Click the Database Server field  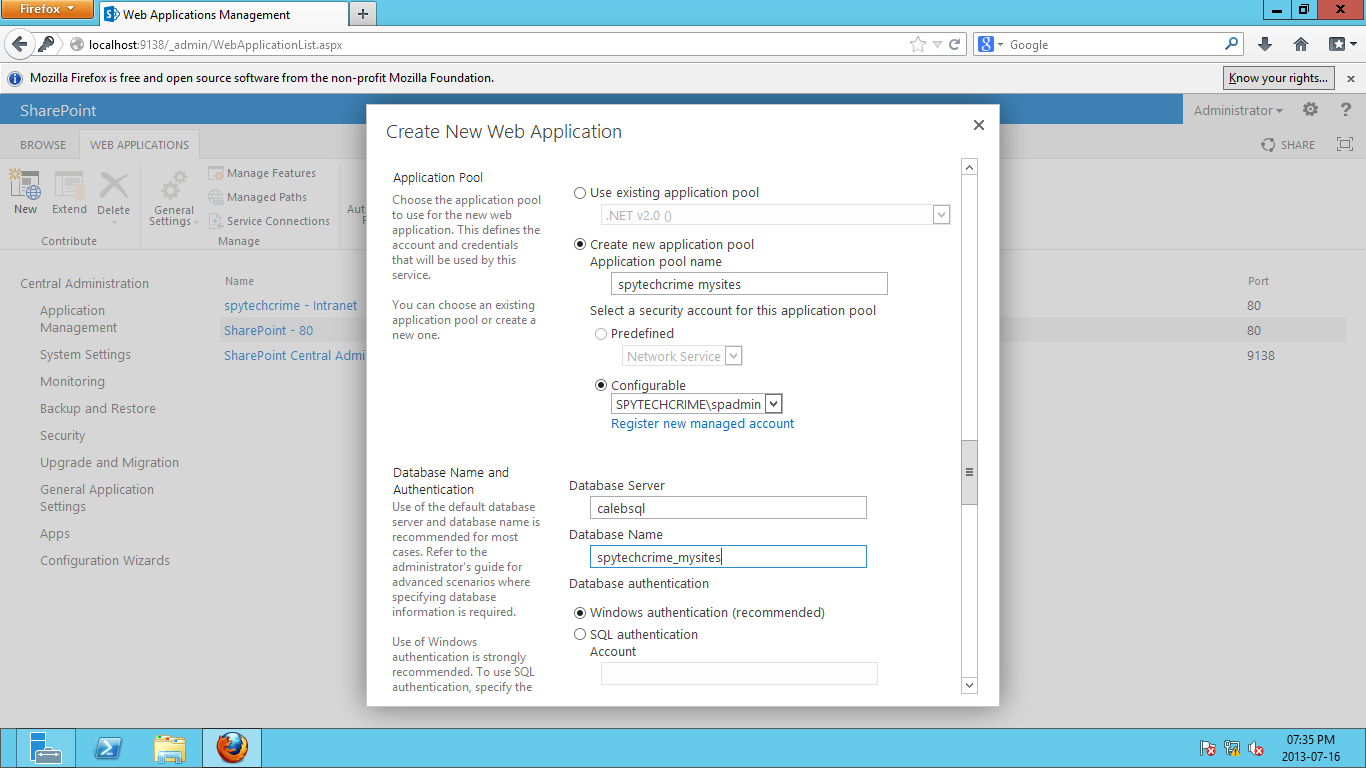(x=728, y=508)
